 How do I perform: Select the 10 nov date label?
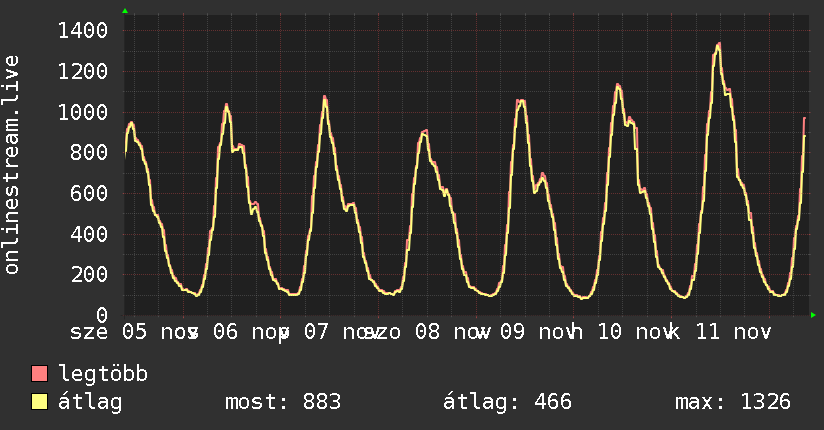(x=633, y=331)
